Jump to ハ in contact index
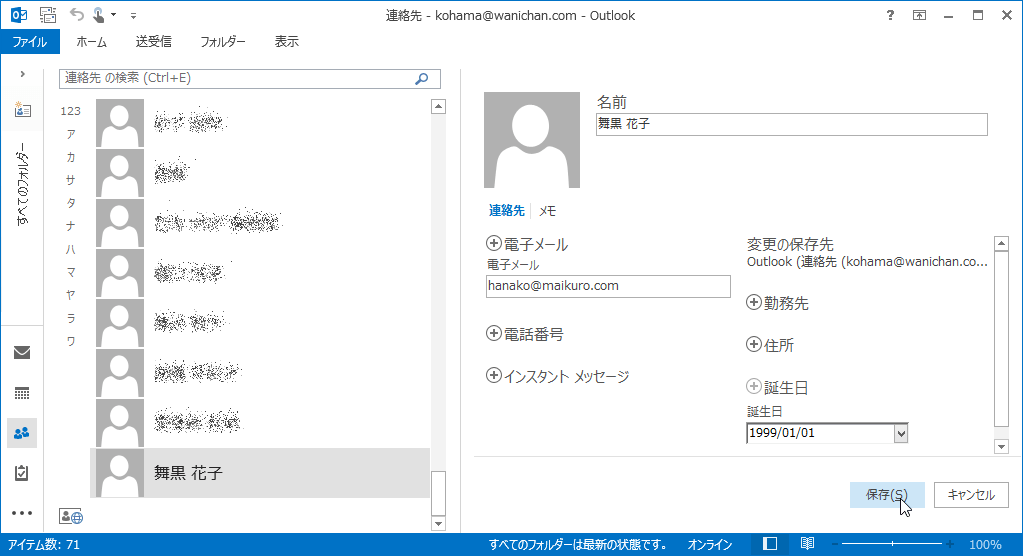The image size is (1023, 556). pyautogui.click(x=70, y=249)
